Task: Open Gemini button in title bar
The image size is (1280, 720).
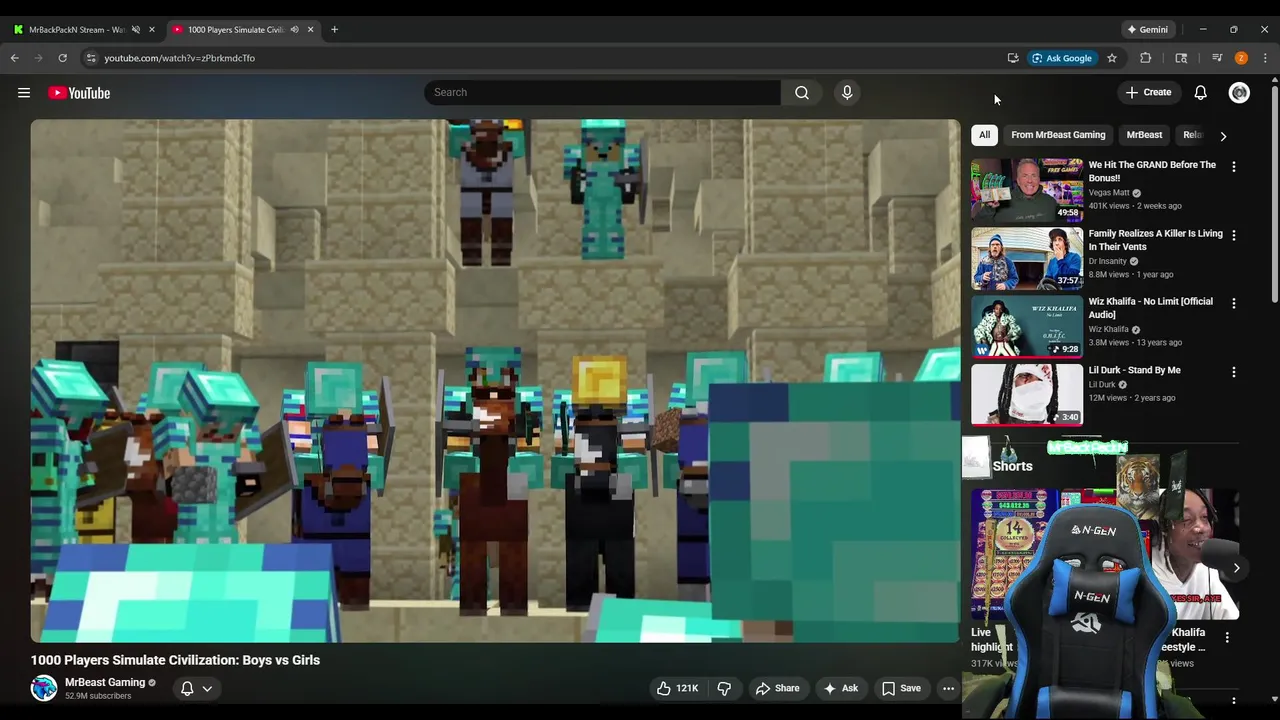Action: pos(1147,29)
